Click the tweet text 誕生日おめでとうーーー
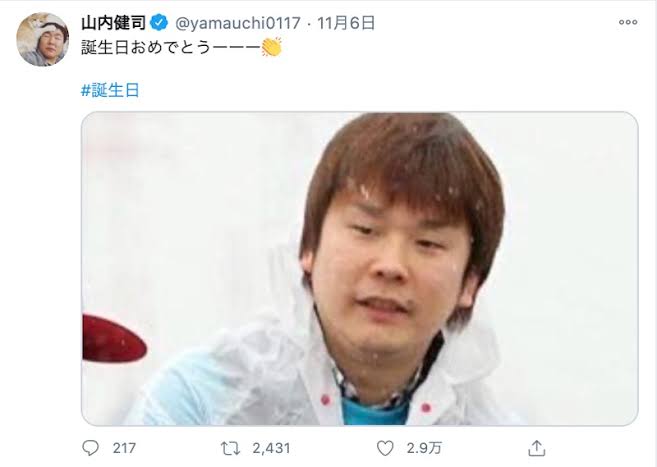 (171, 47)
